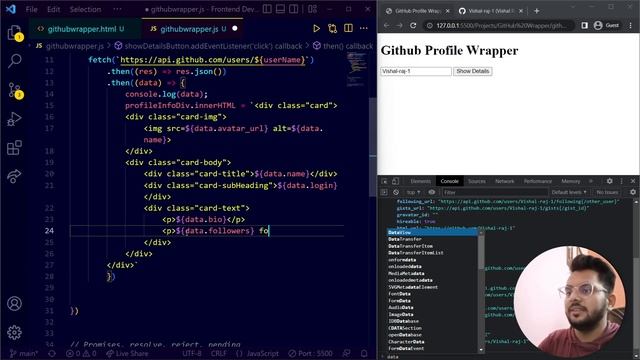Click the Live Share status bar item
This screenshot has height=360, width=640.
[127, 353]
